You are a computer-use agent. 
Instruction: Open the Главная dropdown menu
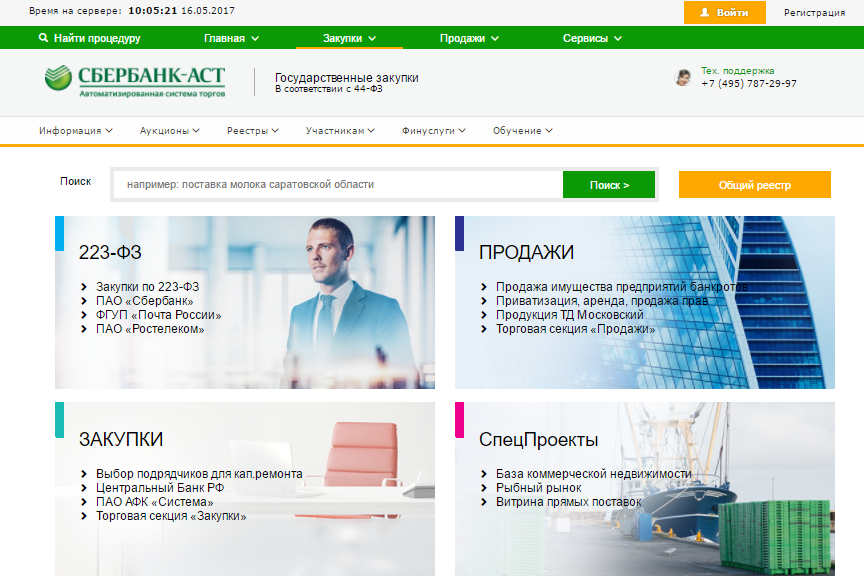231,38
